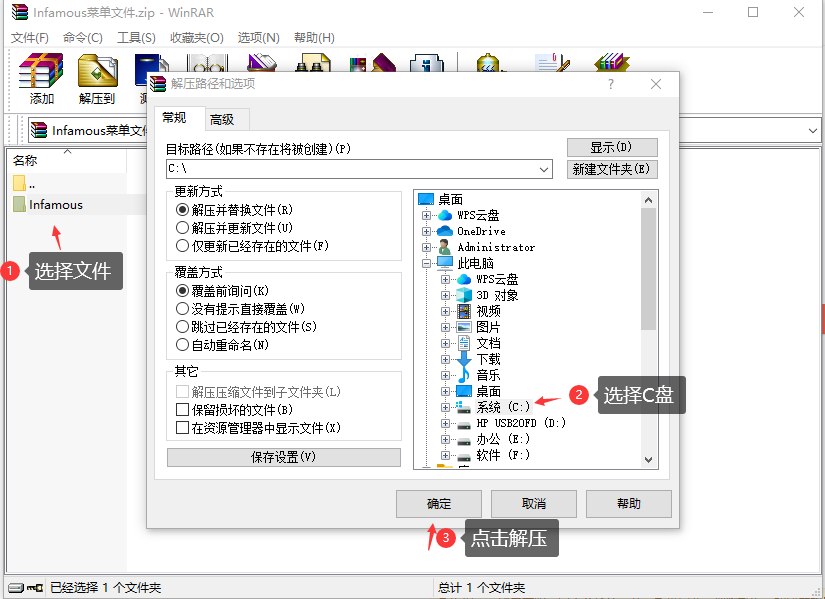
Task: Expand the HP USB20FD (D:) tree node
Action: point(445,423)
